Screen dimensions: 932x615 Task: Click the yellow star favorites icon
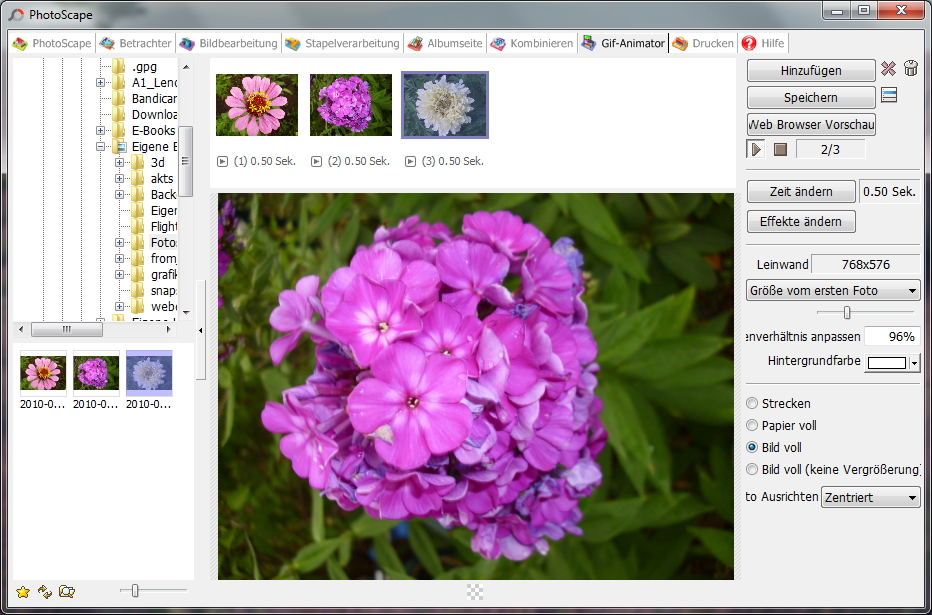(x=23, y=592)
